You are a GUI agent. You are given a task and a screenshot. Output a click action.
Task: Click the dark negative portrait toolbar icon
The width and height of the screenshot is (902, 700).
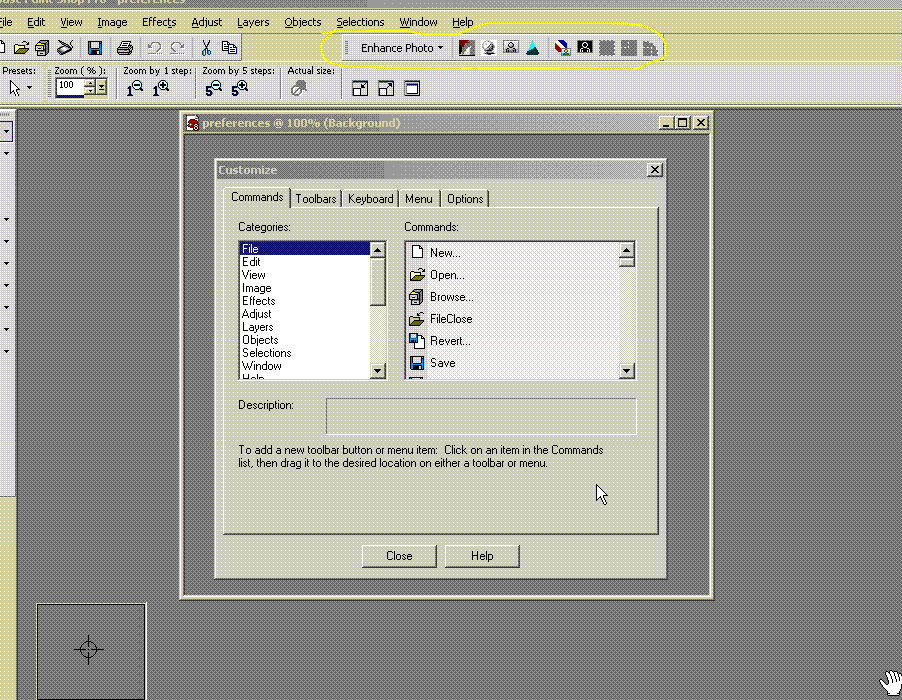[x=585, y=48]
